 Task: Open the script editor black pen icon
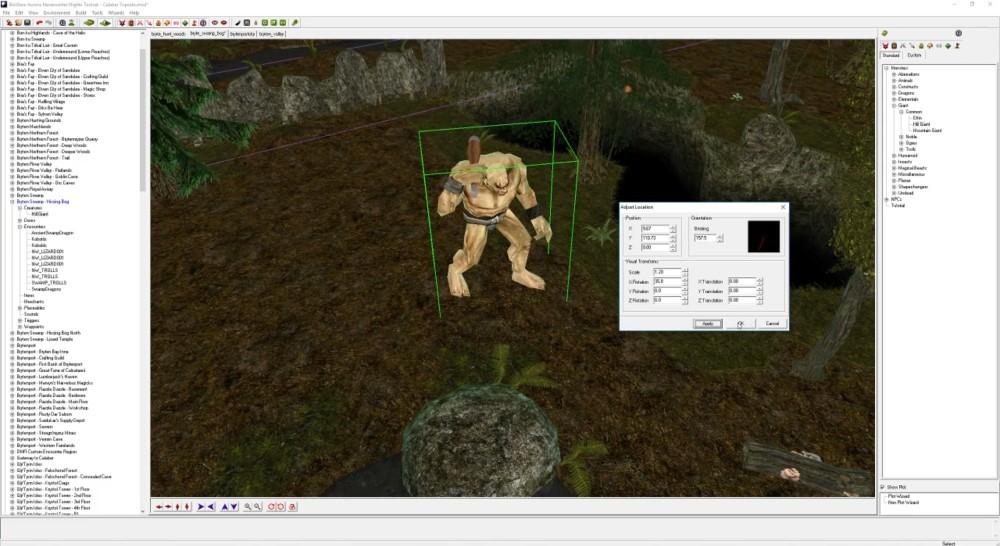237,23
